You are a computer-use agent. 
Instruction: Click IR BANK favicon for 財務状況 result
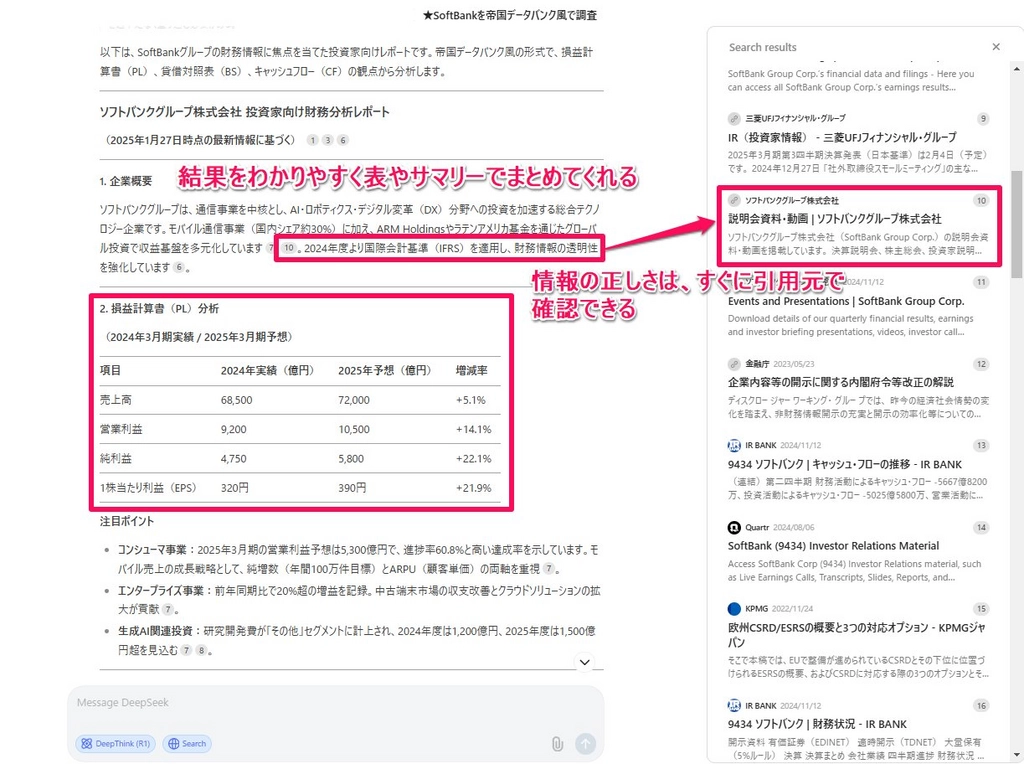point(734,706)
